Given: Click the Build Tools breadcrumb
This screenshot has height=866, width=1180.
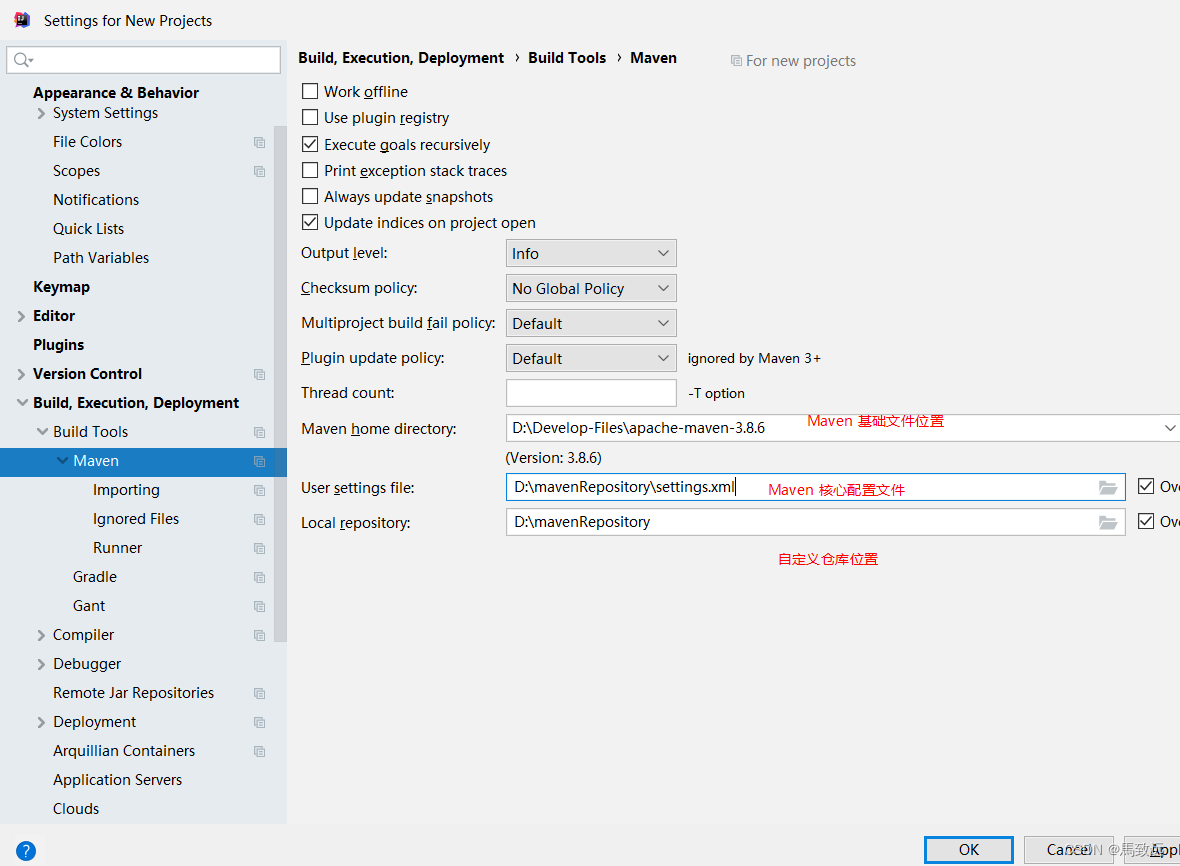Looking at the screenshot, I should click(567, 58).
